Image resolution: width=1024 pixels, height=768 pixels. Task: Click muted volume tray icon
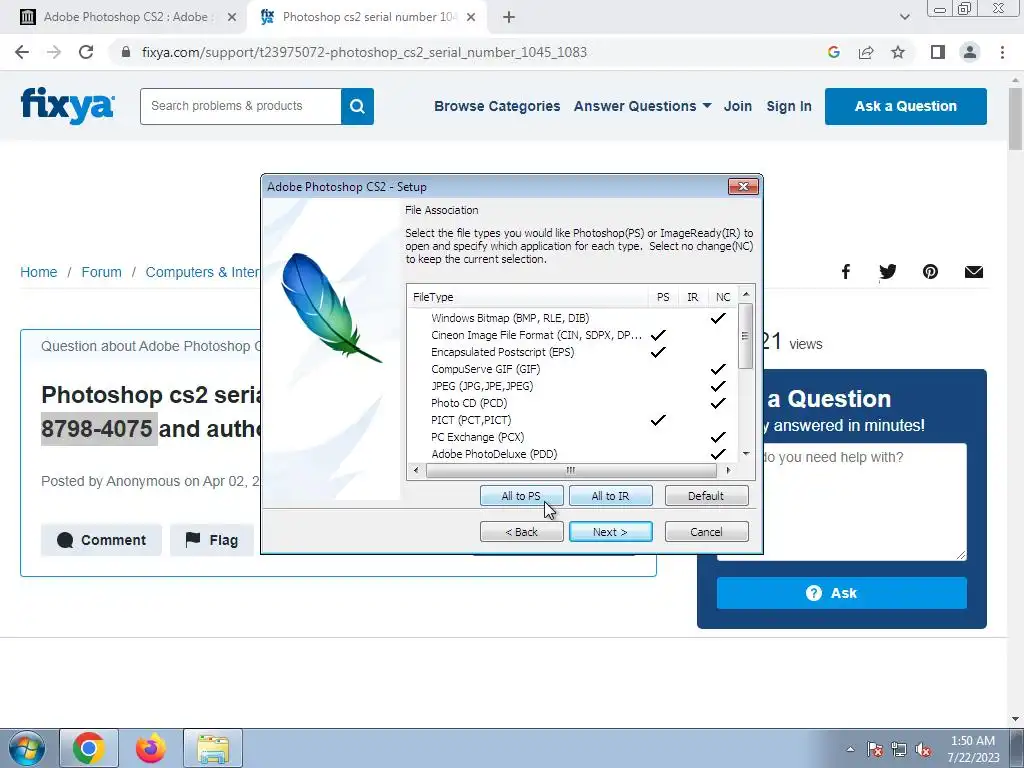[x=923, y=749]
